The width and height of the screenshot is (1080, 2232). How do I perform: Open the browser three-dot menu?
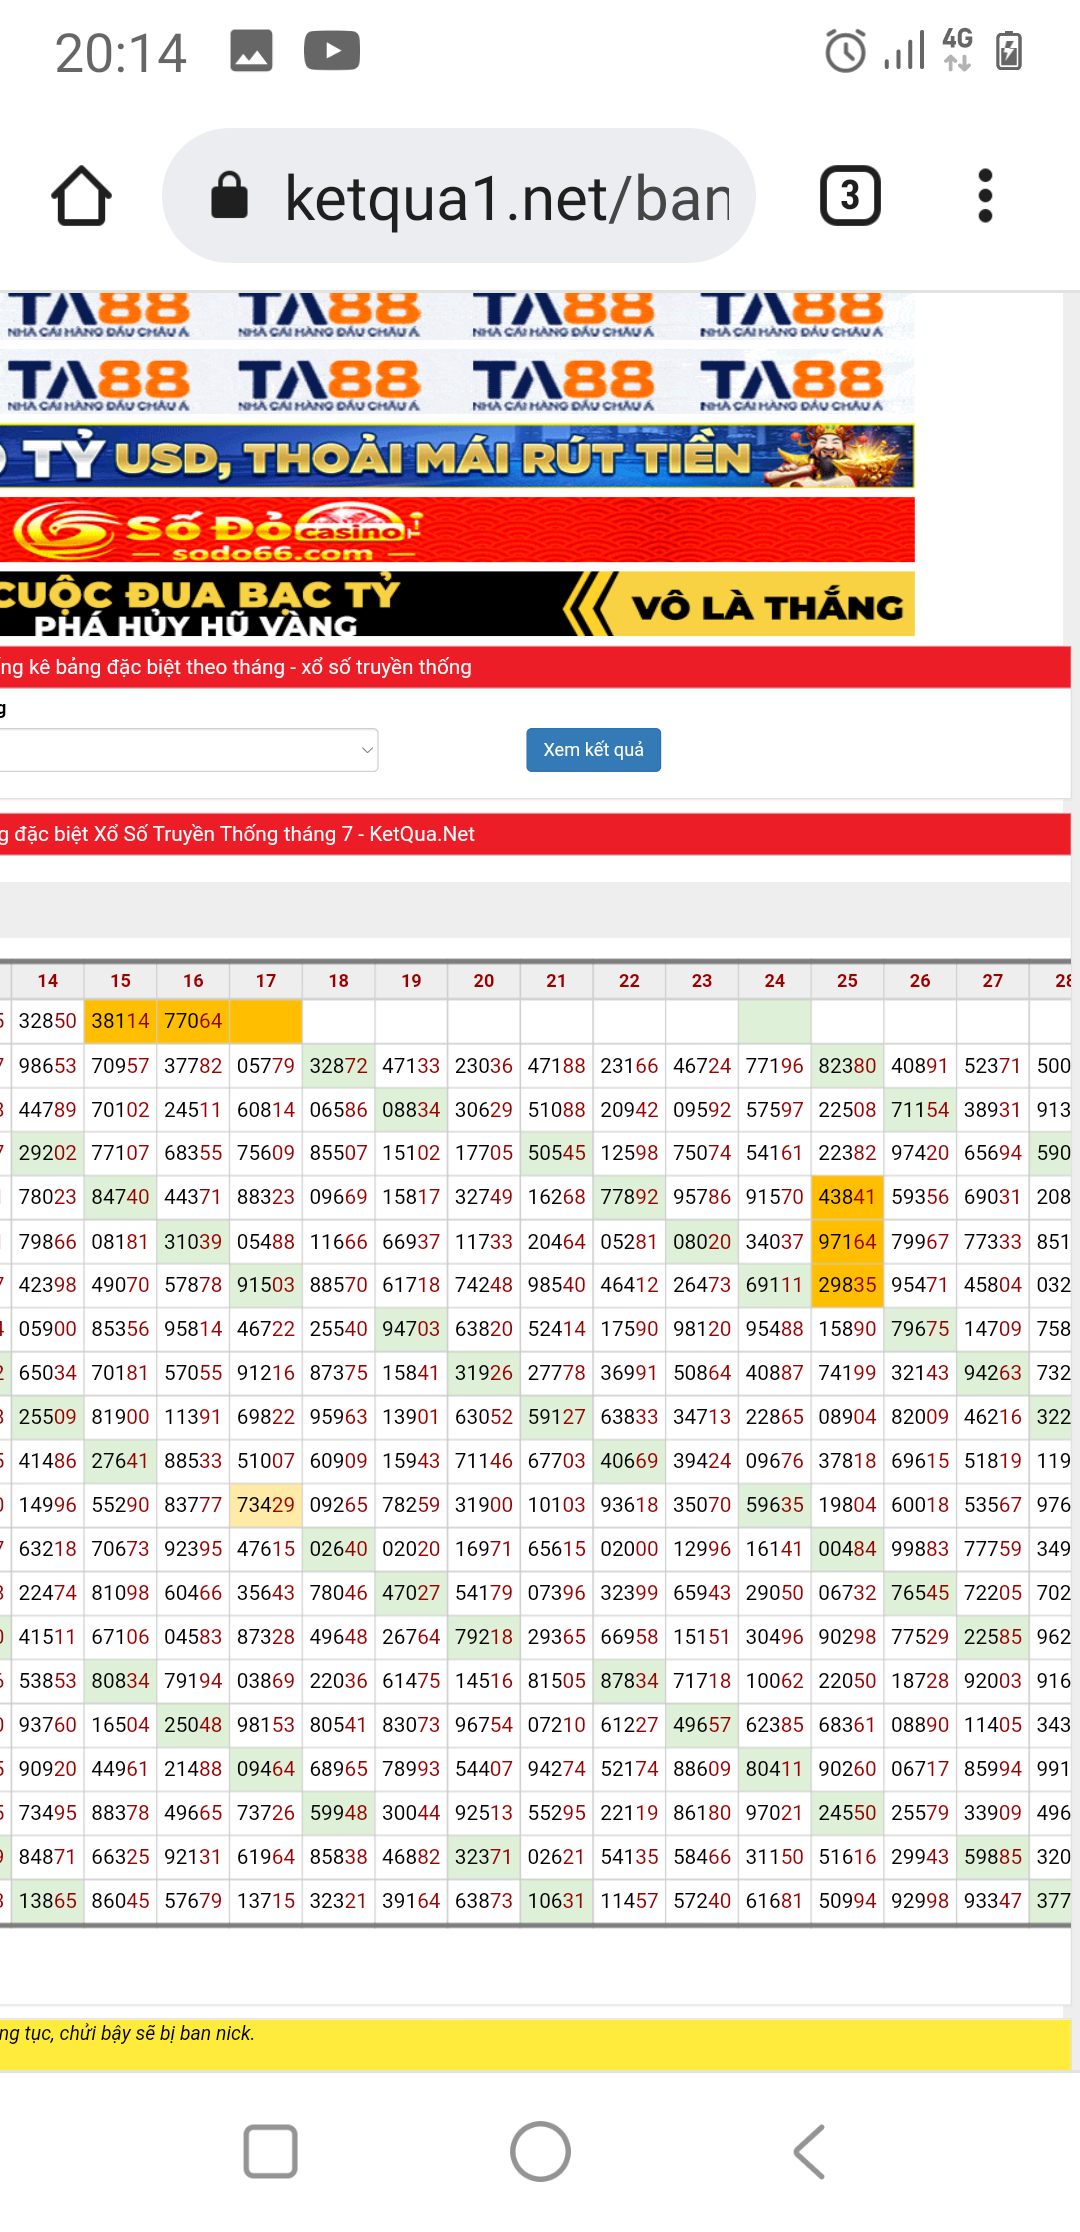pyautogui.click(x=984, y=196)
